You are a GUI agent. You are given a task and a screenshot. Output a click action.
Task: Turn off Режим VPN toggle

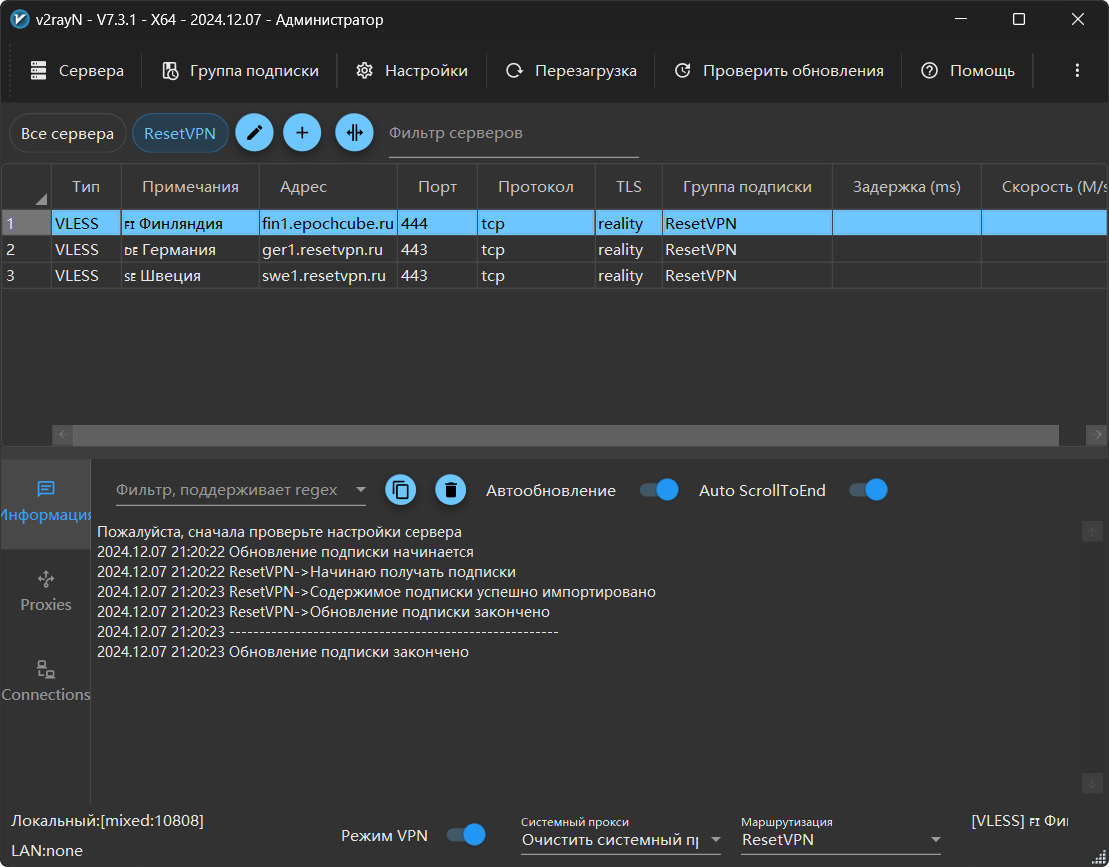point(465,835)
